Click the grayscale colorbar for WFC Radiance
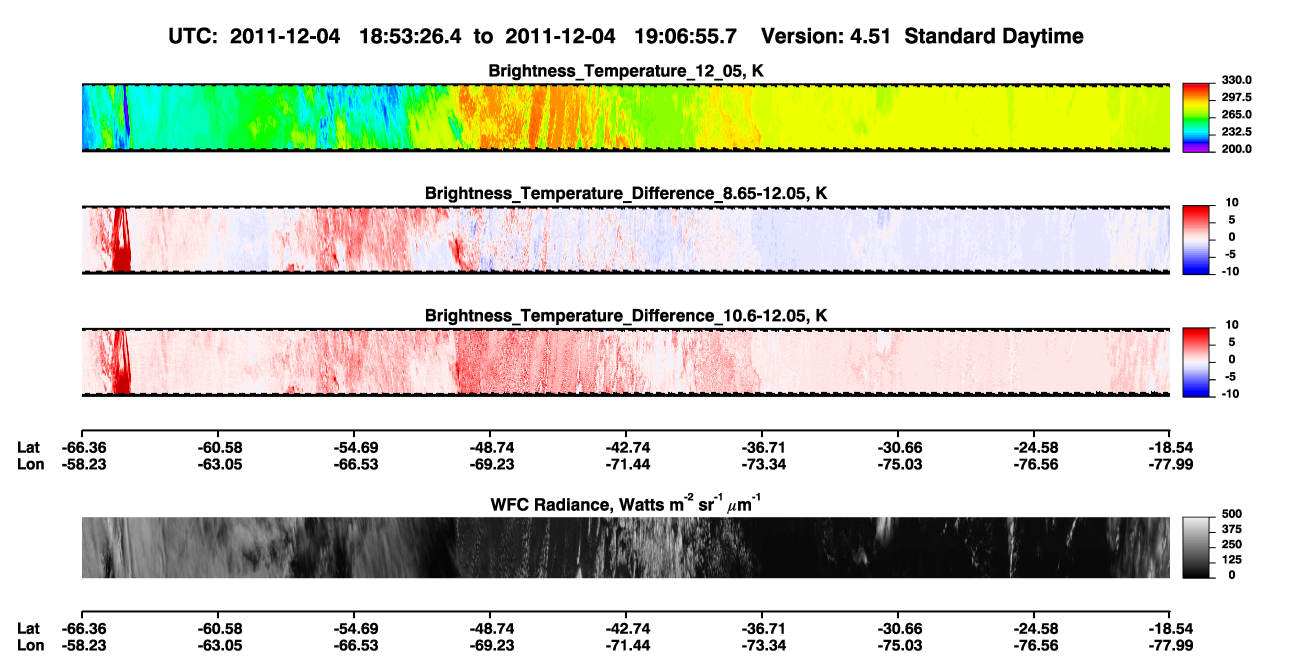 pos(1196,548)
